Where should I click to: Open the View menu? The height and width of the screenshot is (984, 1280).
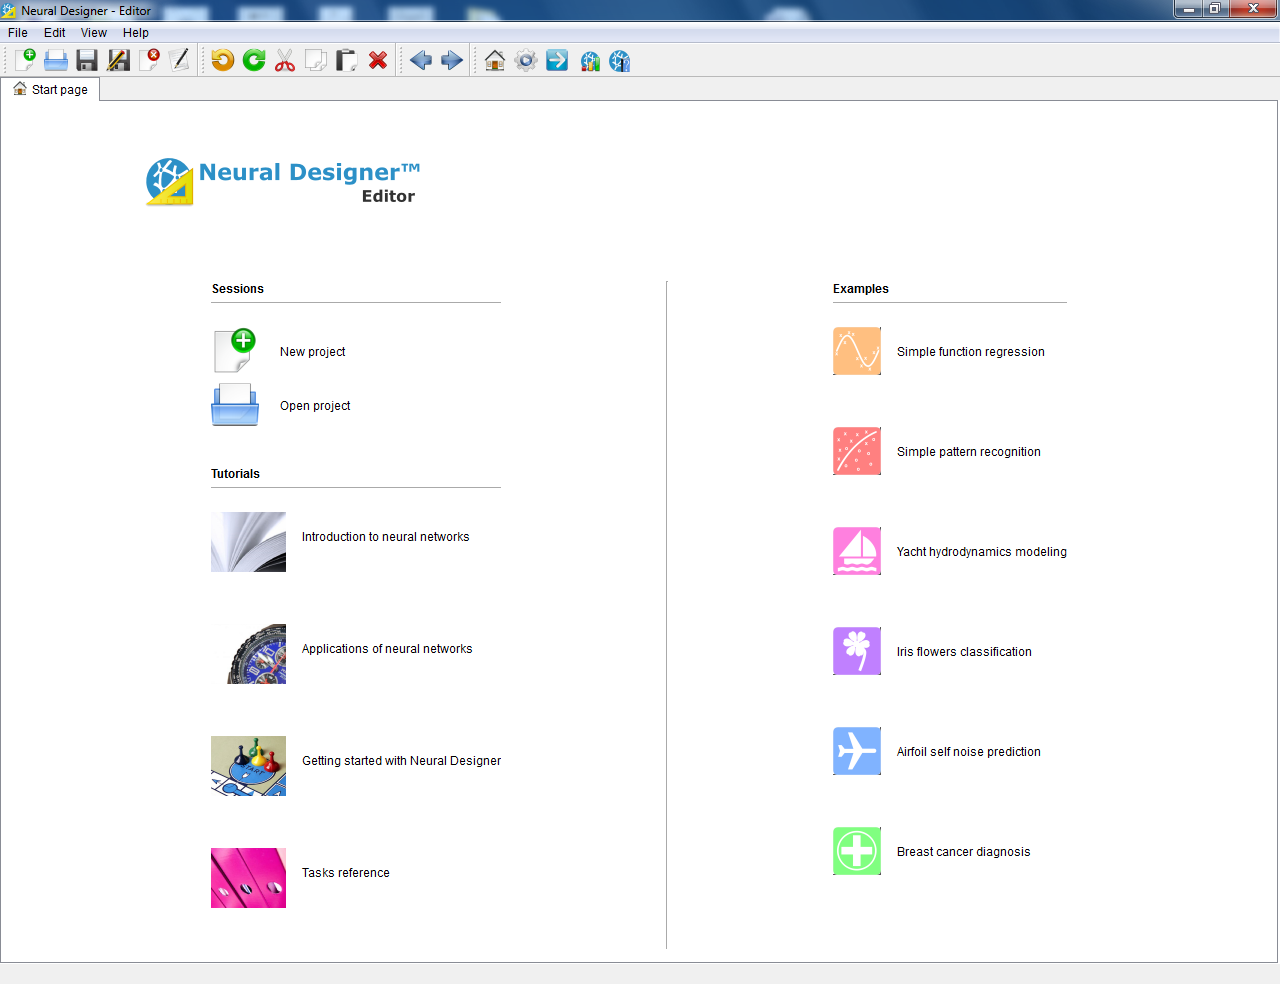tap(94, 33)
